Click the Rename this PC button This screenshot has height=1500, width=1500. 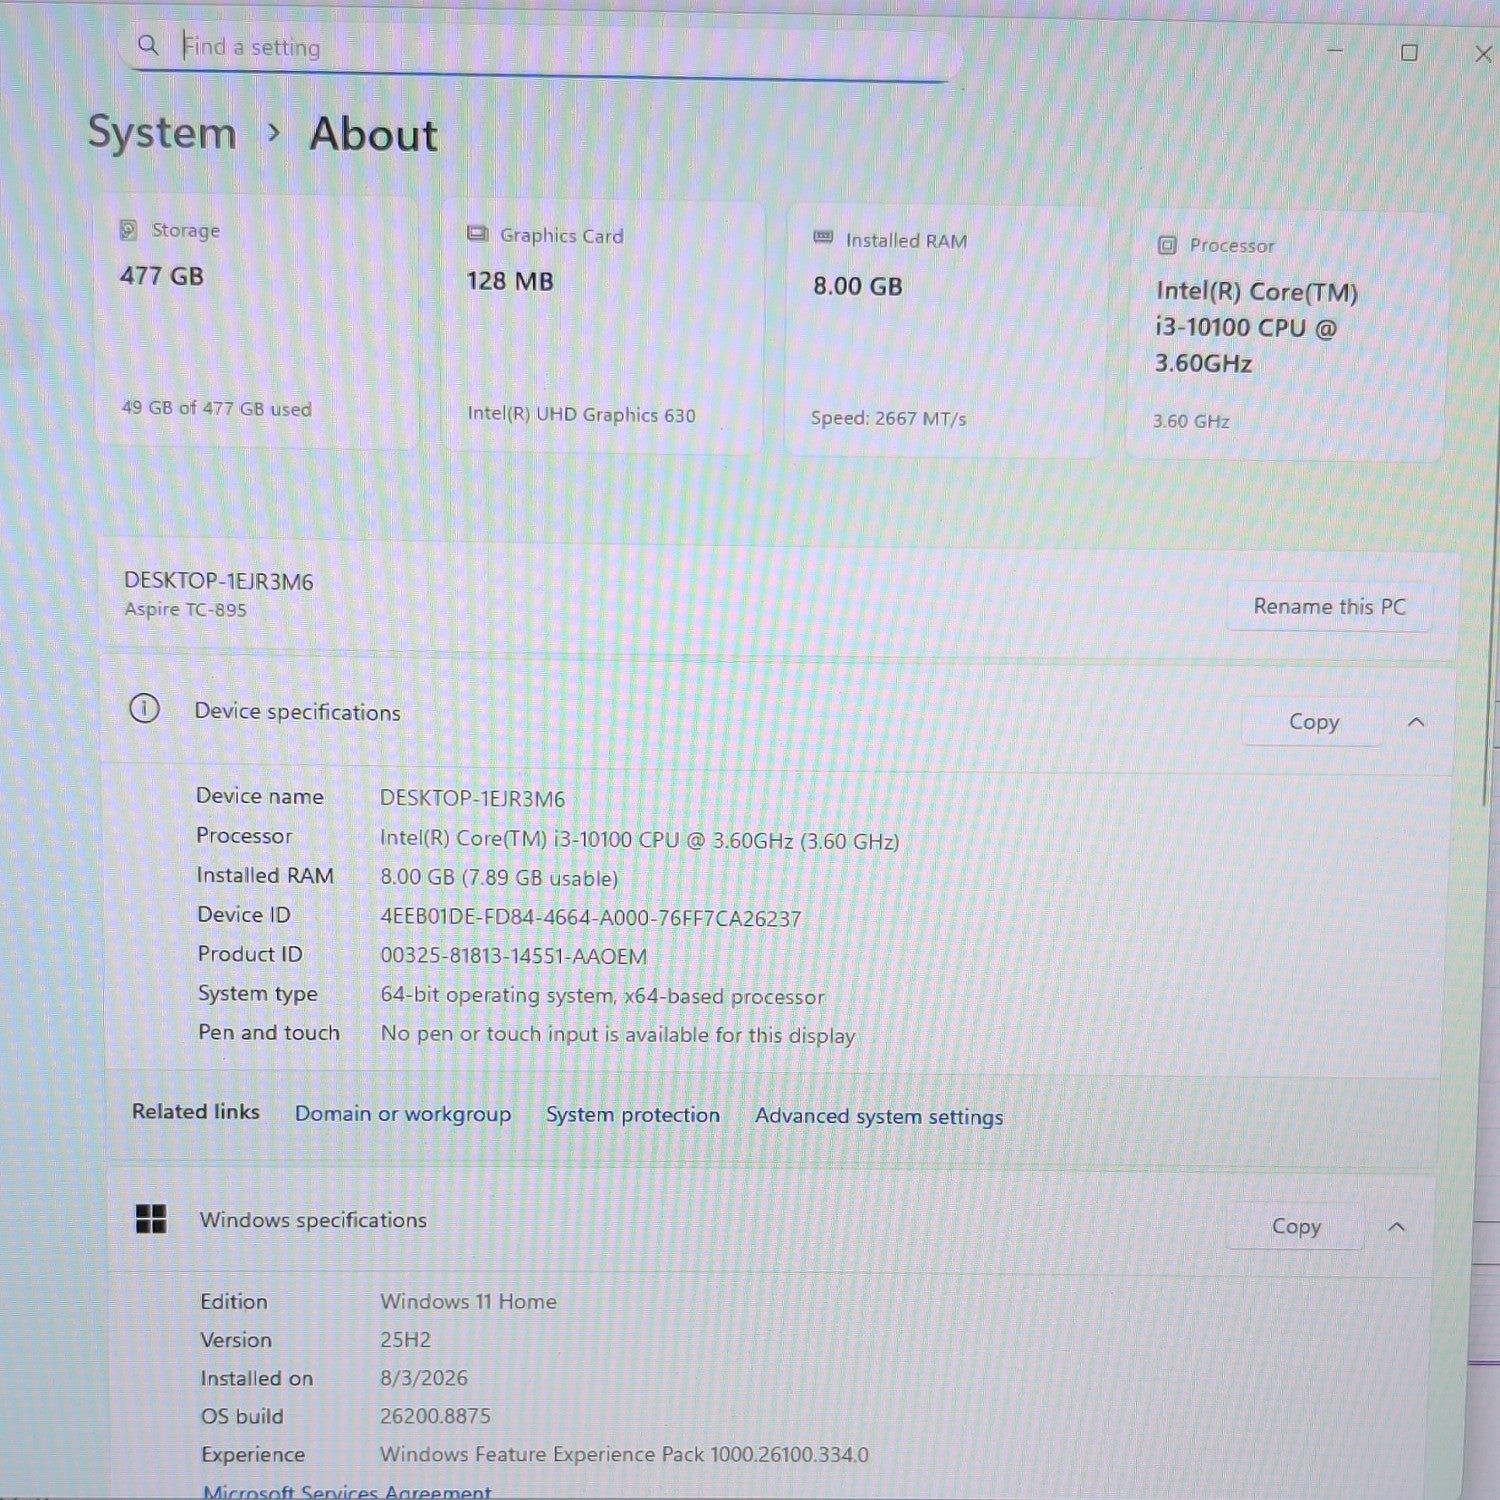(x=1329, y=607)
